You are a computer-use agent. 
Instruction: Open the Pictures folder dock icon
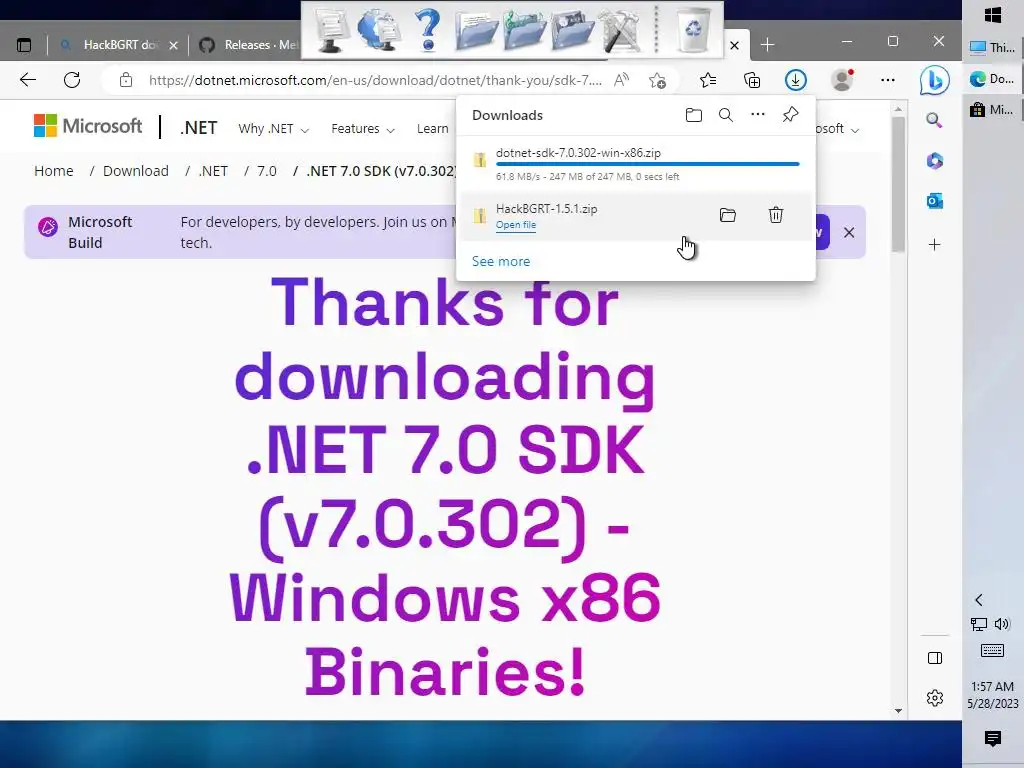573,29
